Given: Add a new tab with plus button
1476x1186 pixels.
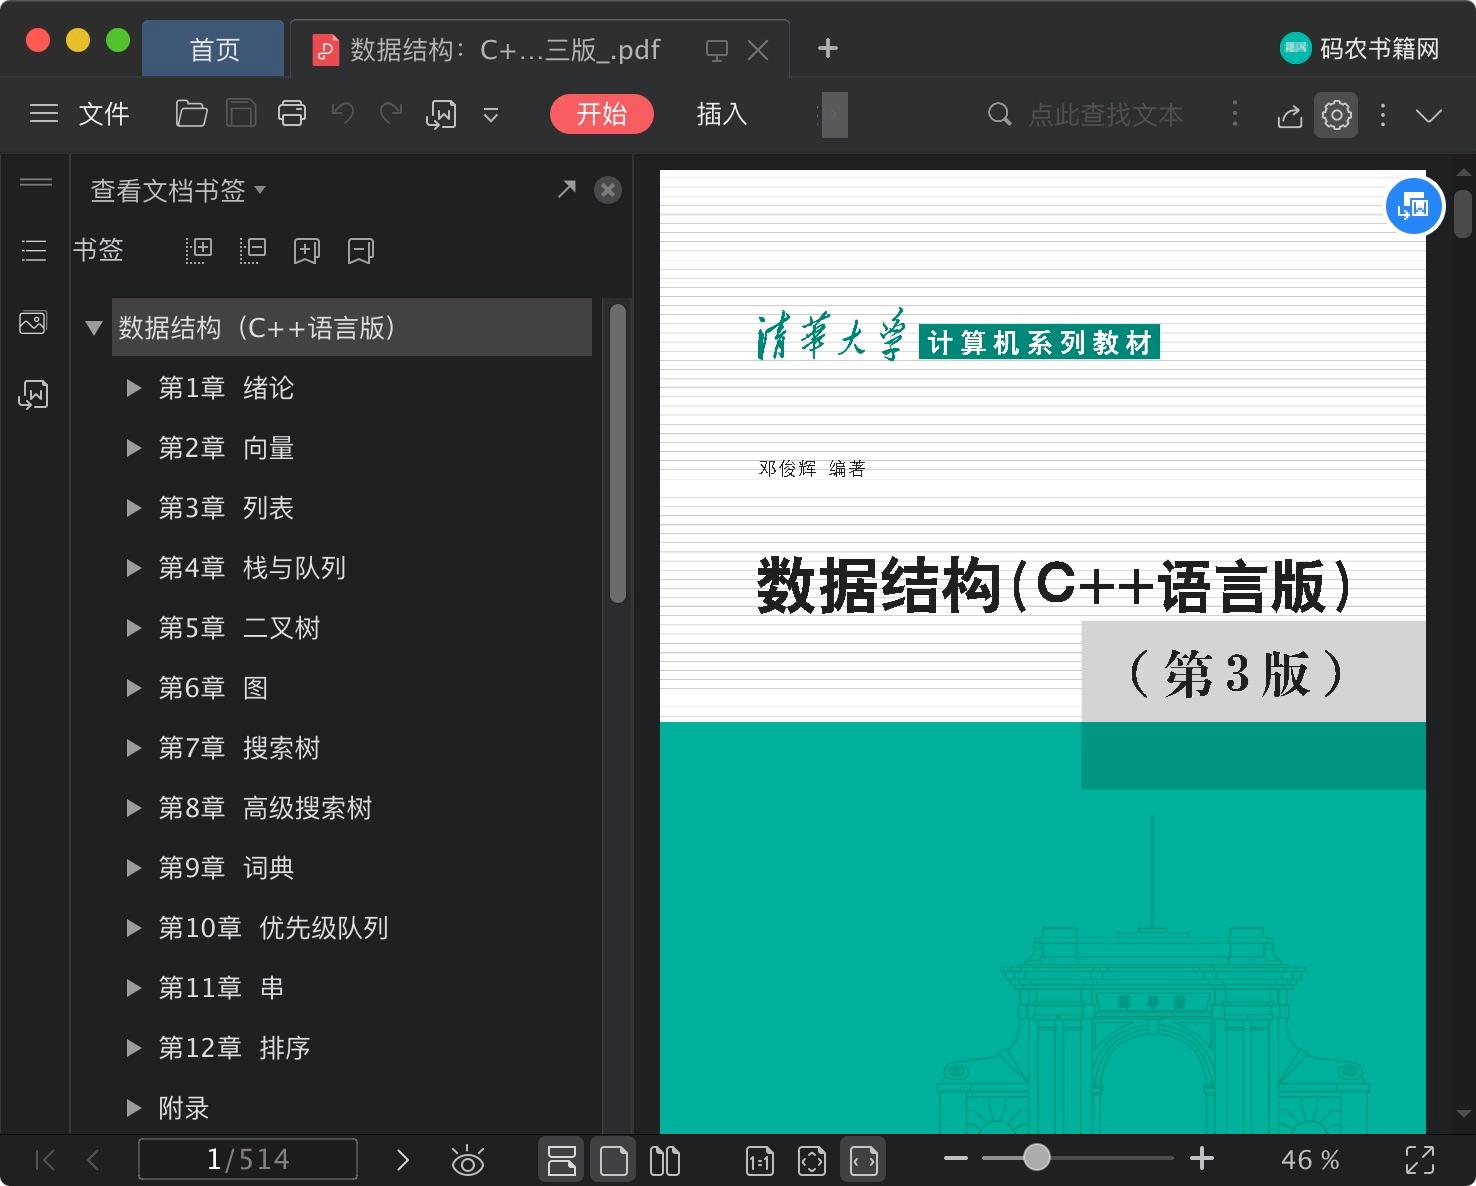Looking at the screenshot, I should [827, 48].
